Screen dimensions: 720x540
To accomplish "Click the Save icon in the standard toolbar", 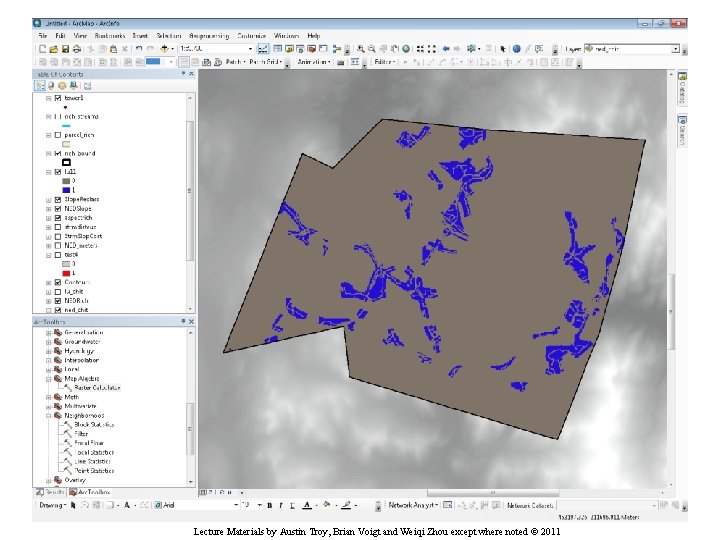I will tap(65, 48).
